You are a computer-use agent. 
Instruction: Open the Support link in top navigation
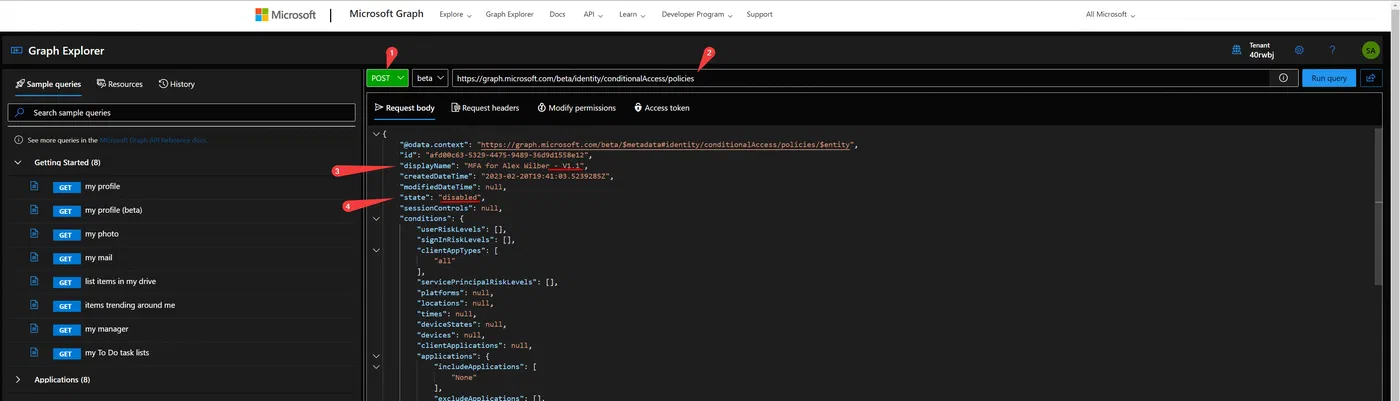[759, 15]
